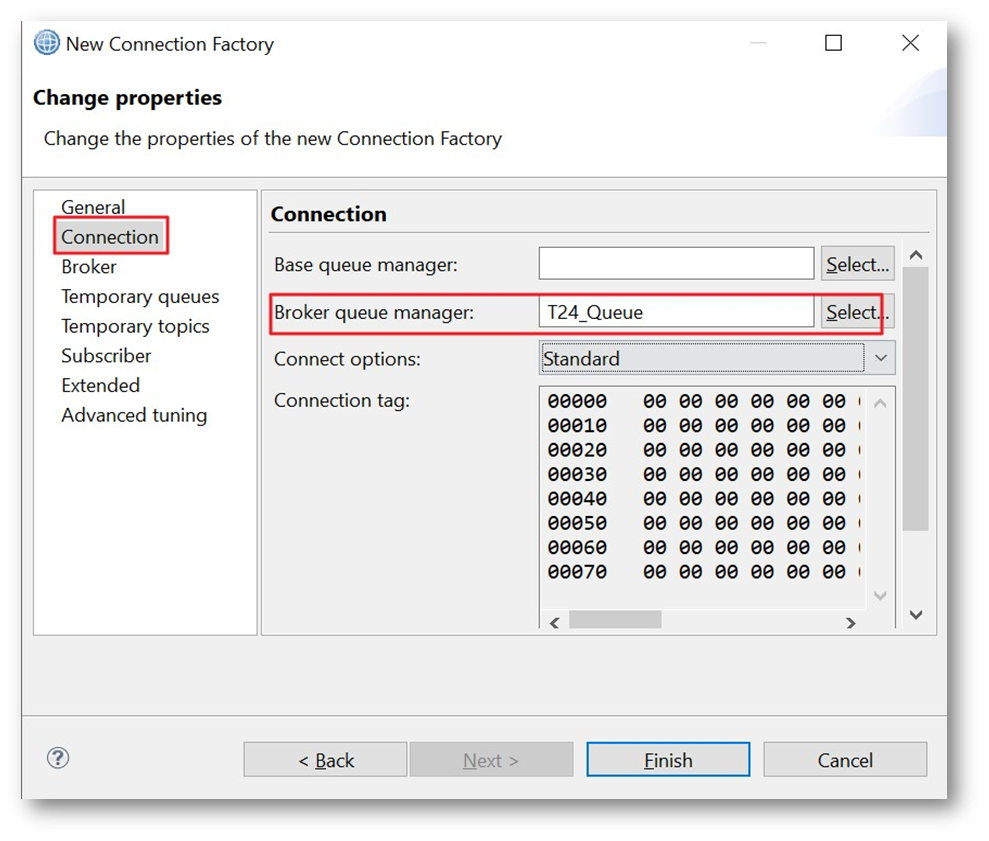Select Temporary queues category

coord(140,297)
